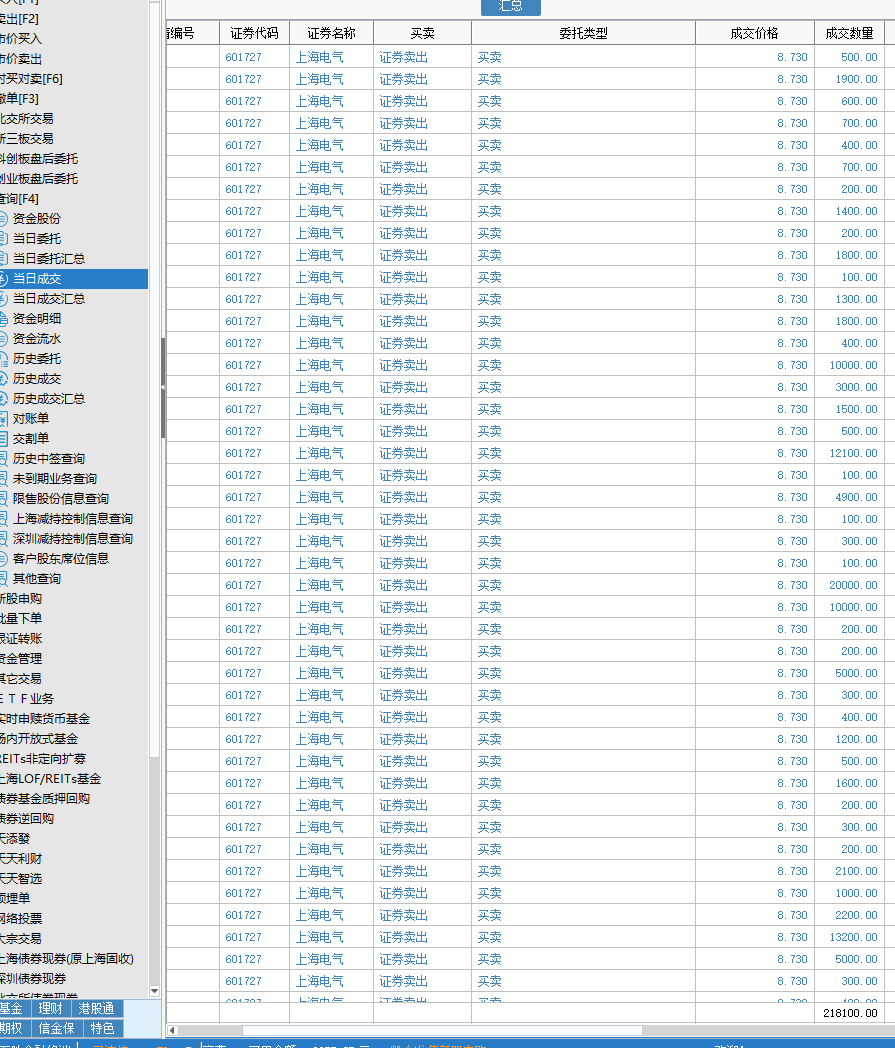The image size is (895, 1048).
Task: Click the 历史委托 icon
Action: 3,359
